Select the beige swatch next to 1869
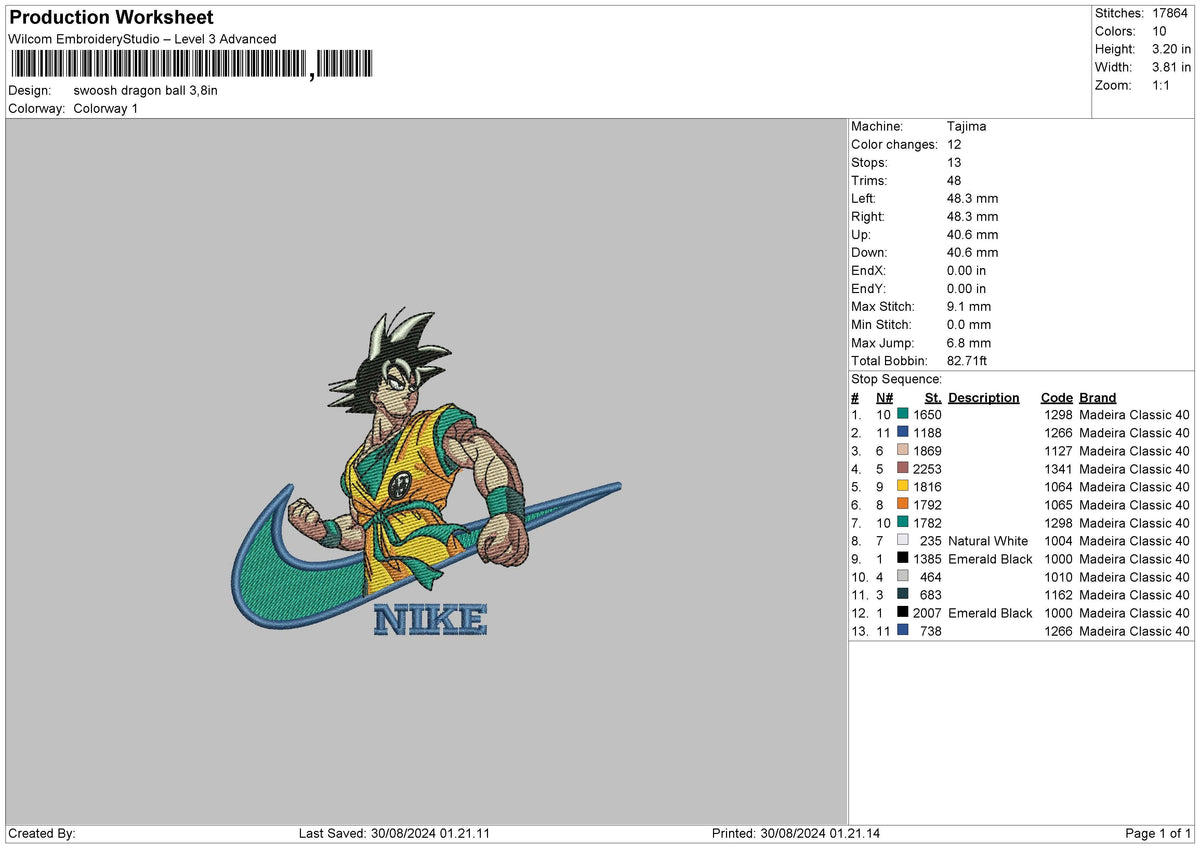This screenshot has height=848, width=1200. (903, 450)
